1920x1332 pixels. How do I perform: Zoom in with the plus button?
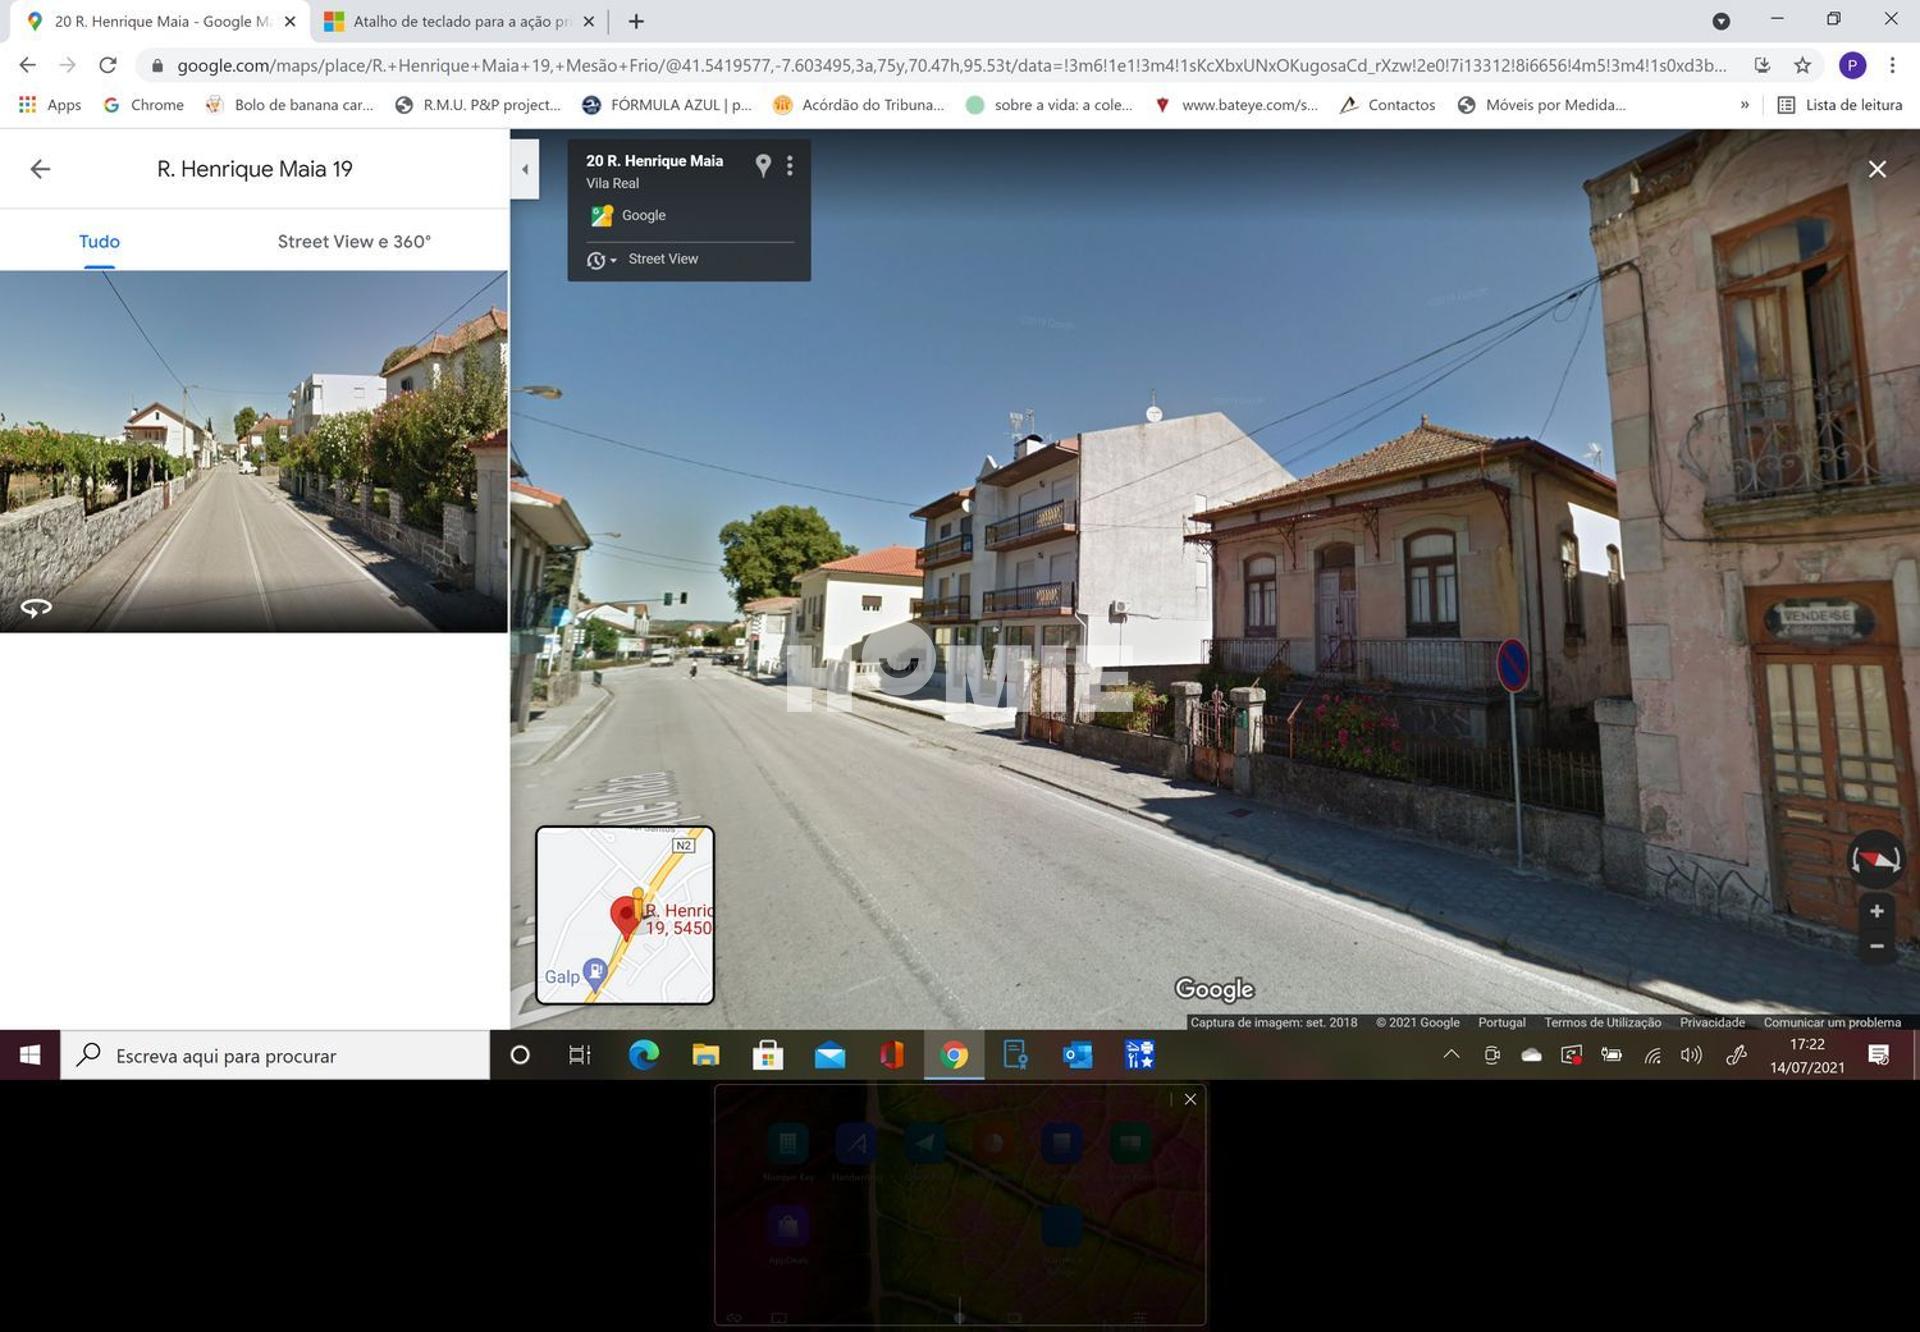(1876, 911)
